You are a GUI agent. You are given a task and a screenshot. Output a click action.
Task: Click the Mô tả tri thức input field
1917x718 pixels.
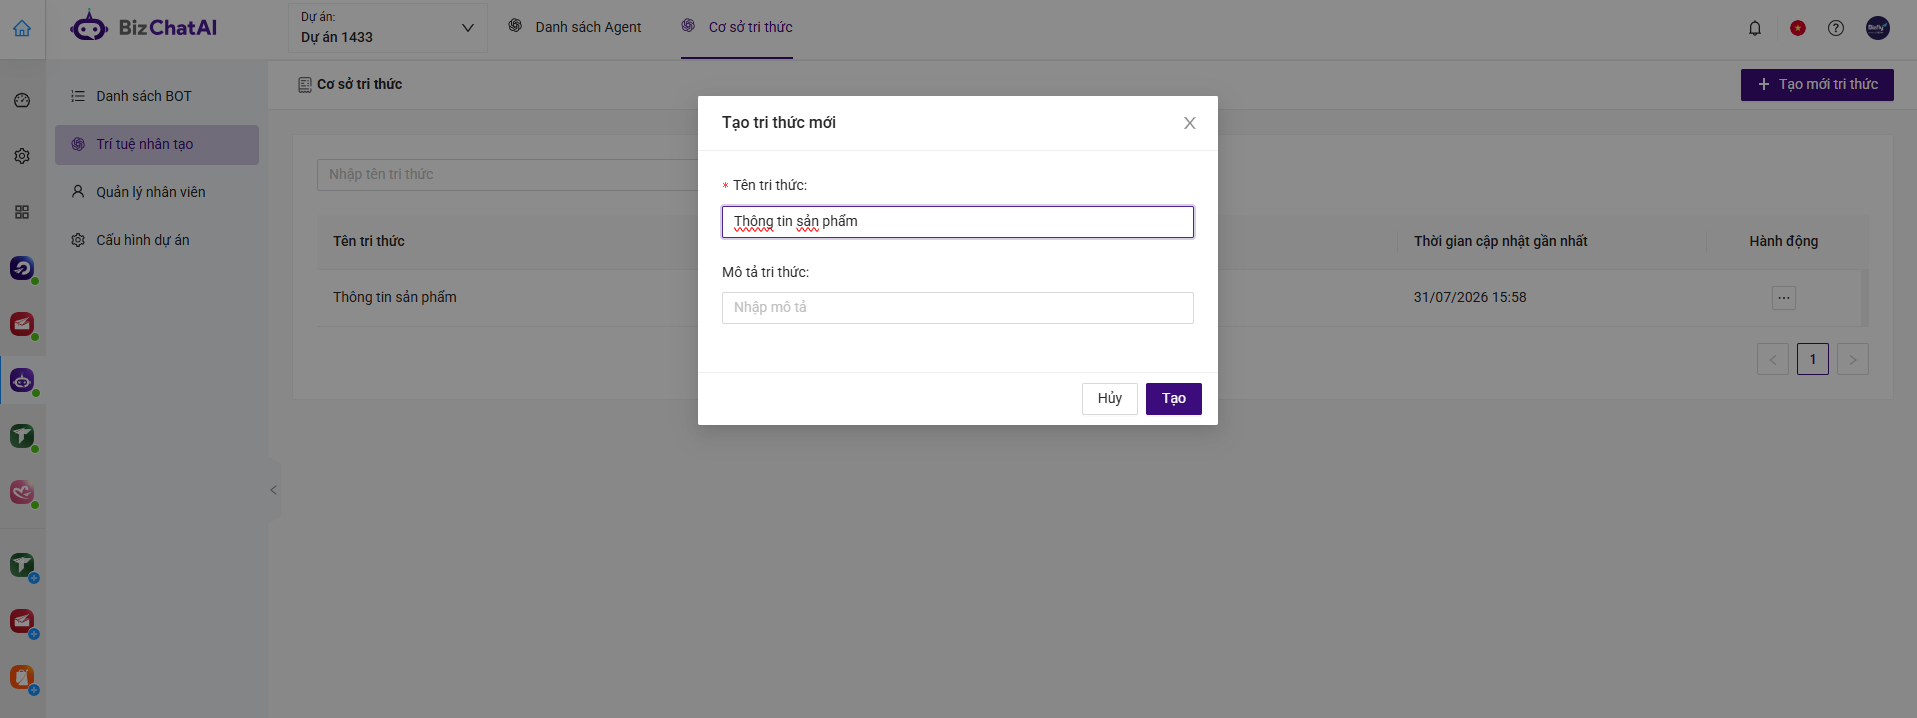pyautogui.click(x=958, y=308)
